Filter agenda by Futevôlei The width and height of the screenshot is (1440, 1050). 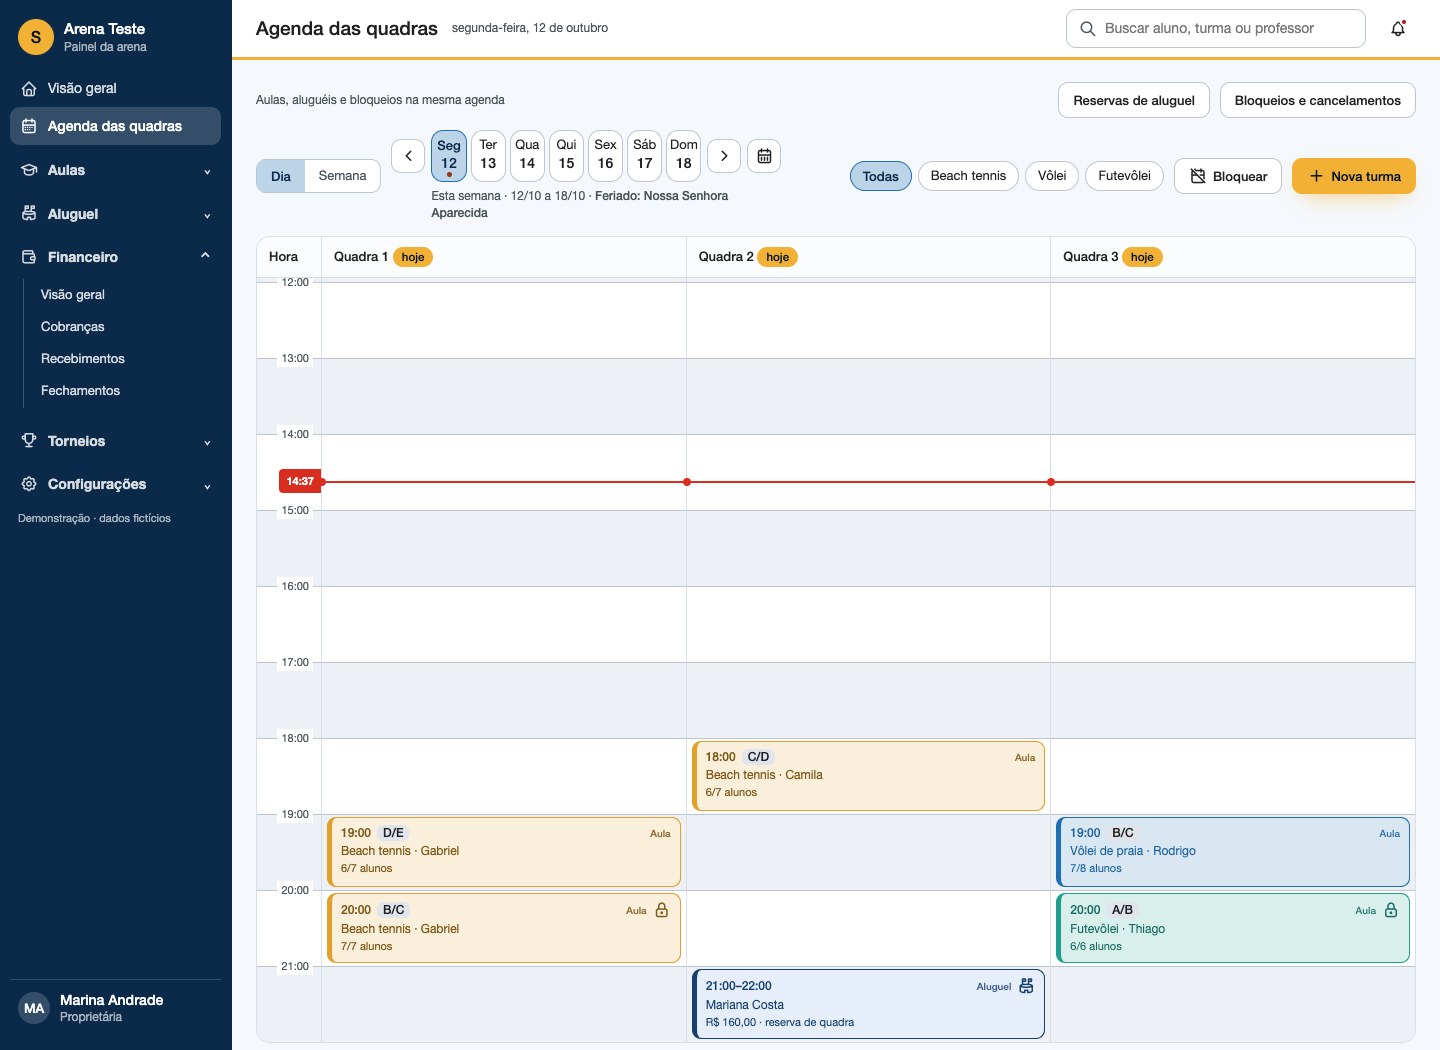pyautogui.click(x=1125, y=176)
